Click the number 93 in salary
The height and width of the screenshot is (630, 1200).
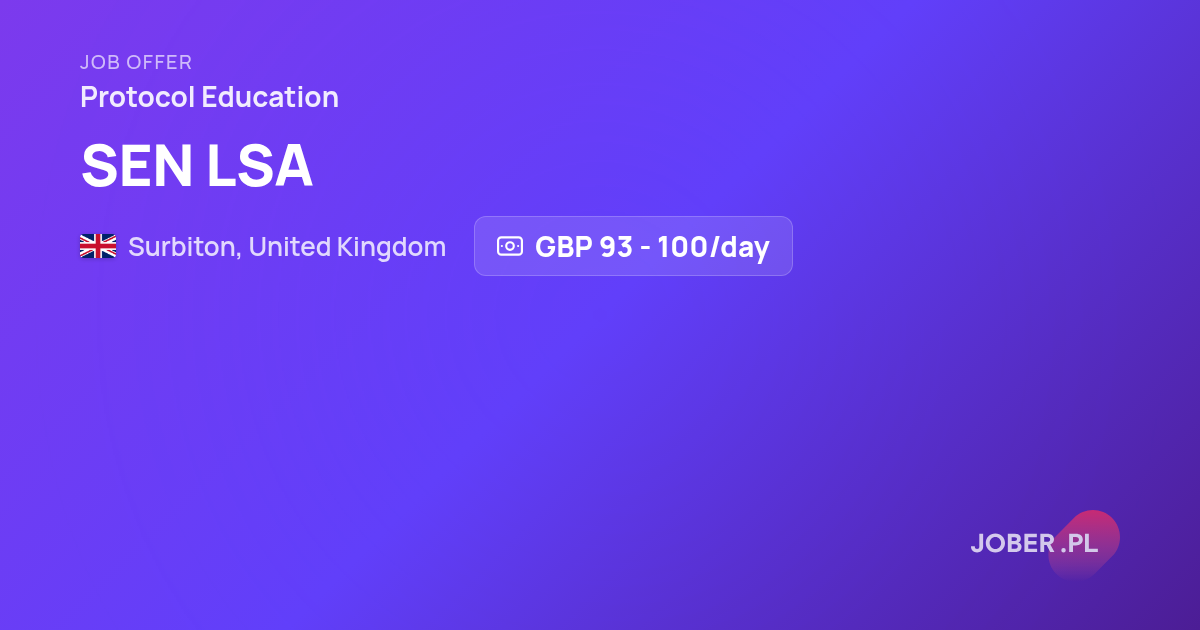click(616, 247)
